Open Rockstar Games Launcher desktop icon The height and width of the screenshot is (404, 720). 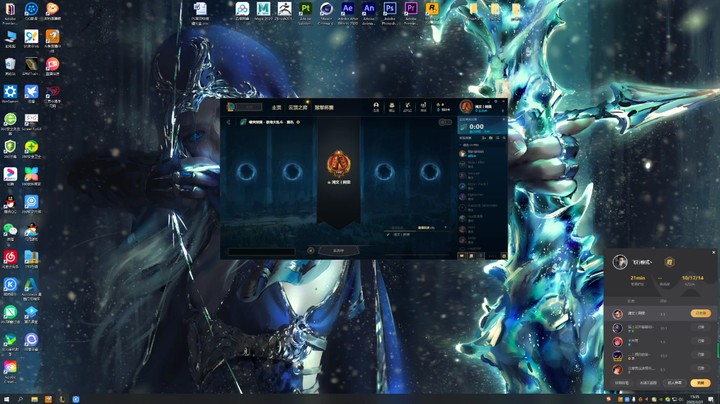(432, 12)
